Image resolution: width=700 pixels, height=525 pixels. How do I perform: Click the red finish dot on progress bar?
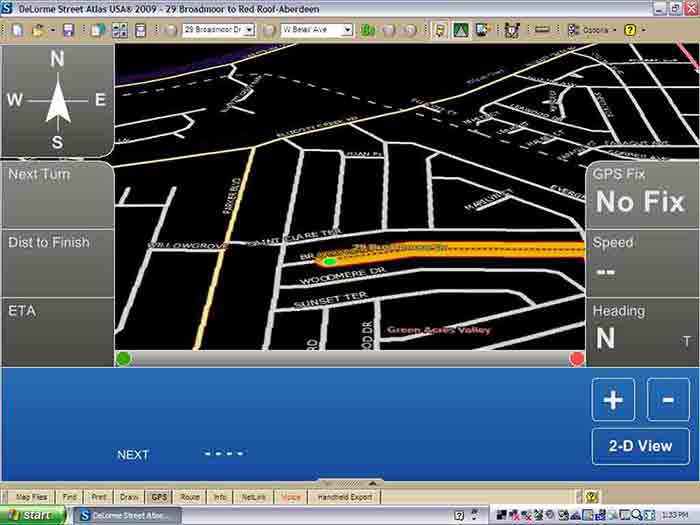point(577,359)
